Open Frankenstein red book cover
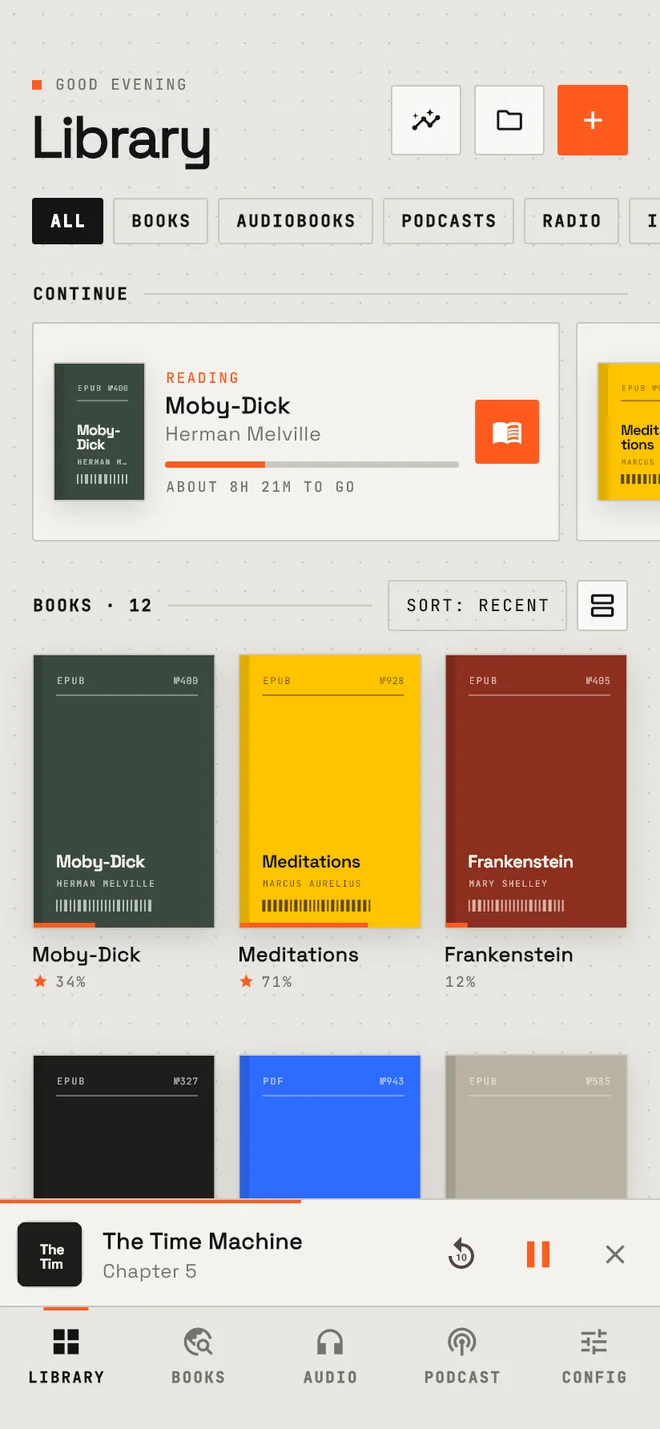Screen dimensions: 660x1429 (536, 791)
